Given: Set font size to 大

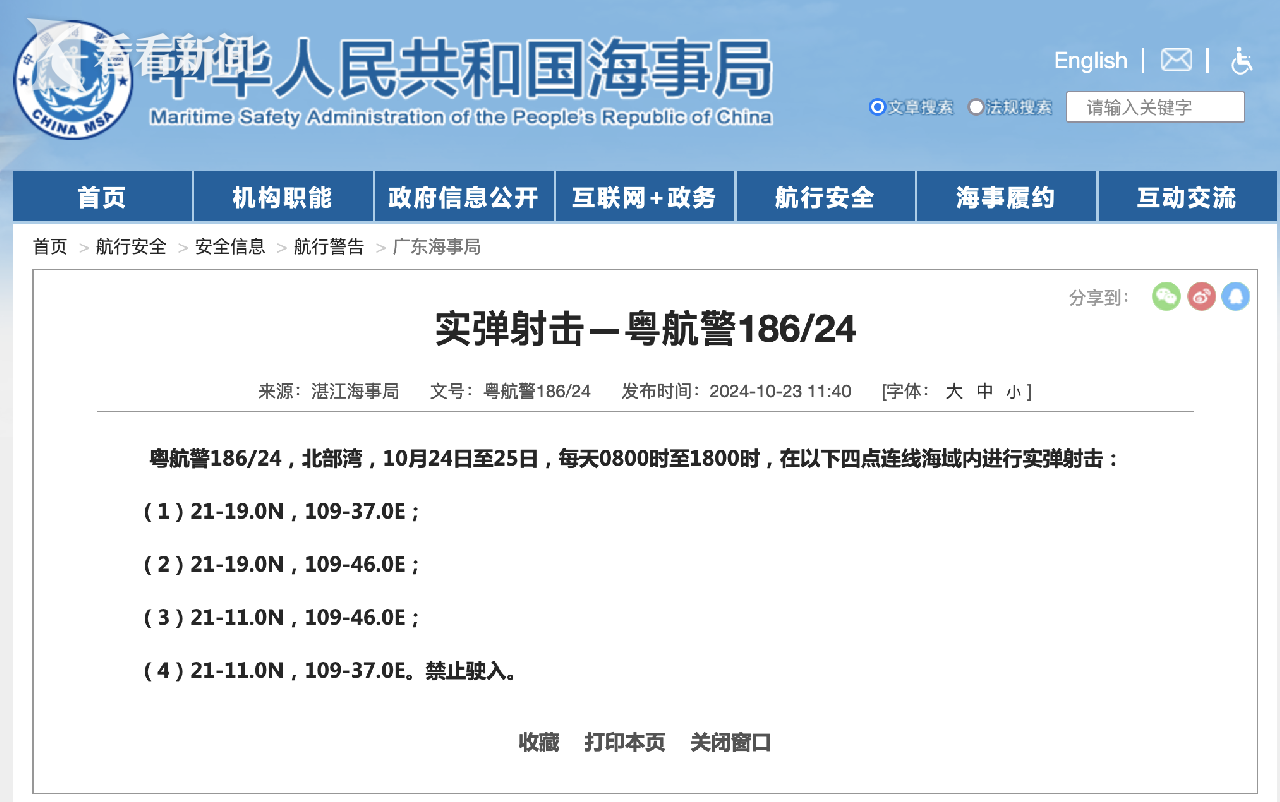Looking at the screenshot, I should click(954, 392).
